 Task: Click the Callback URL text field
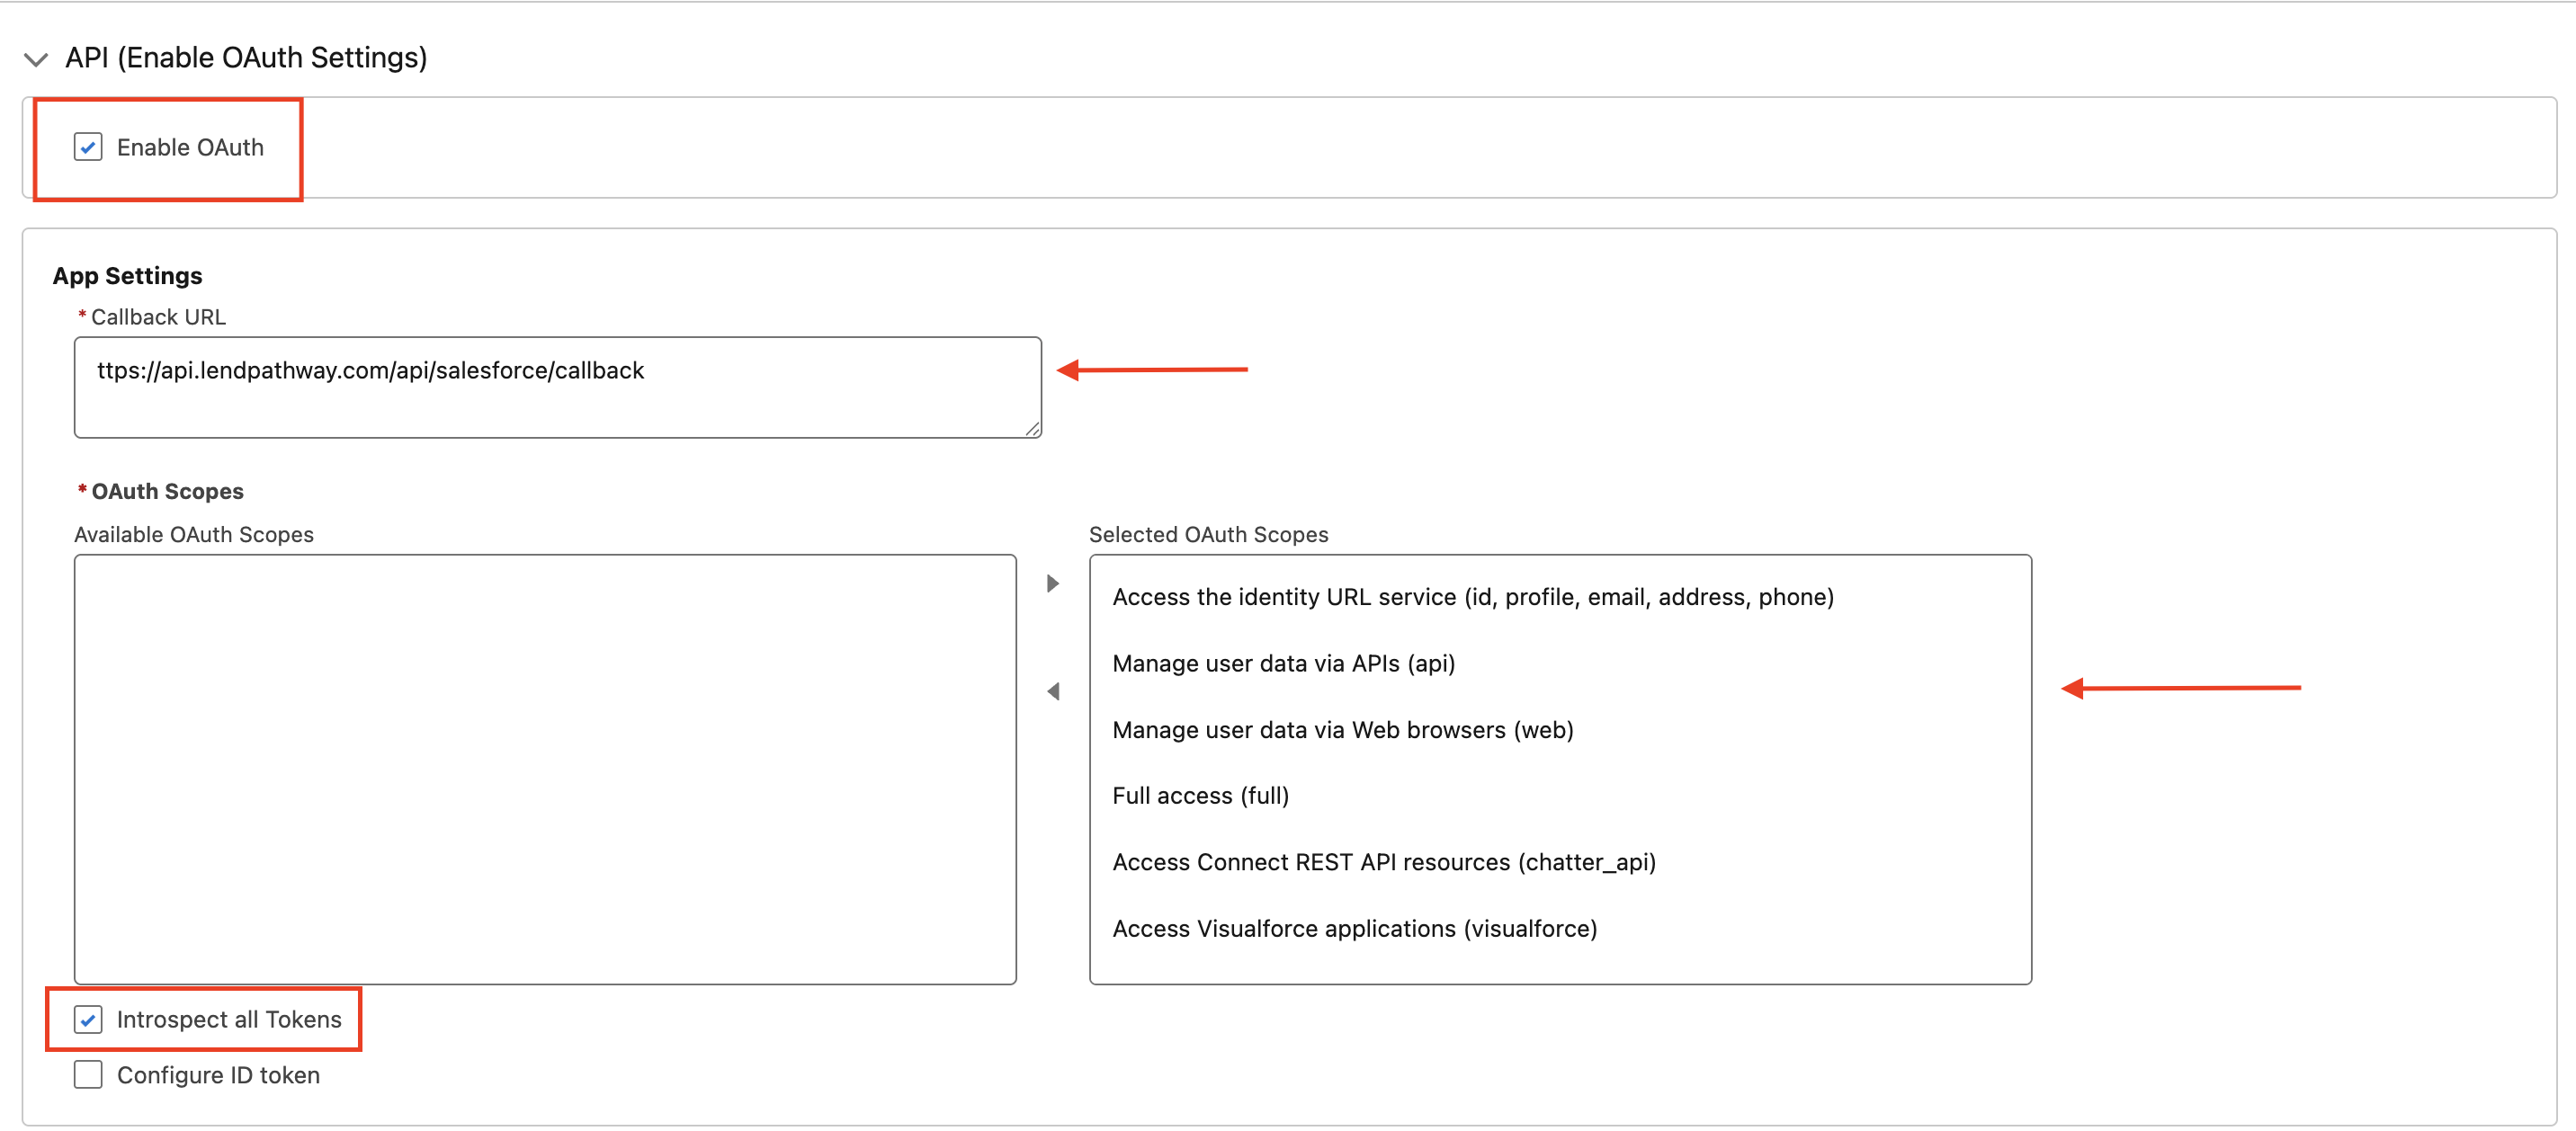(557, 387)
